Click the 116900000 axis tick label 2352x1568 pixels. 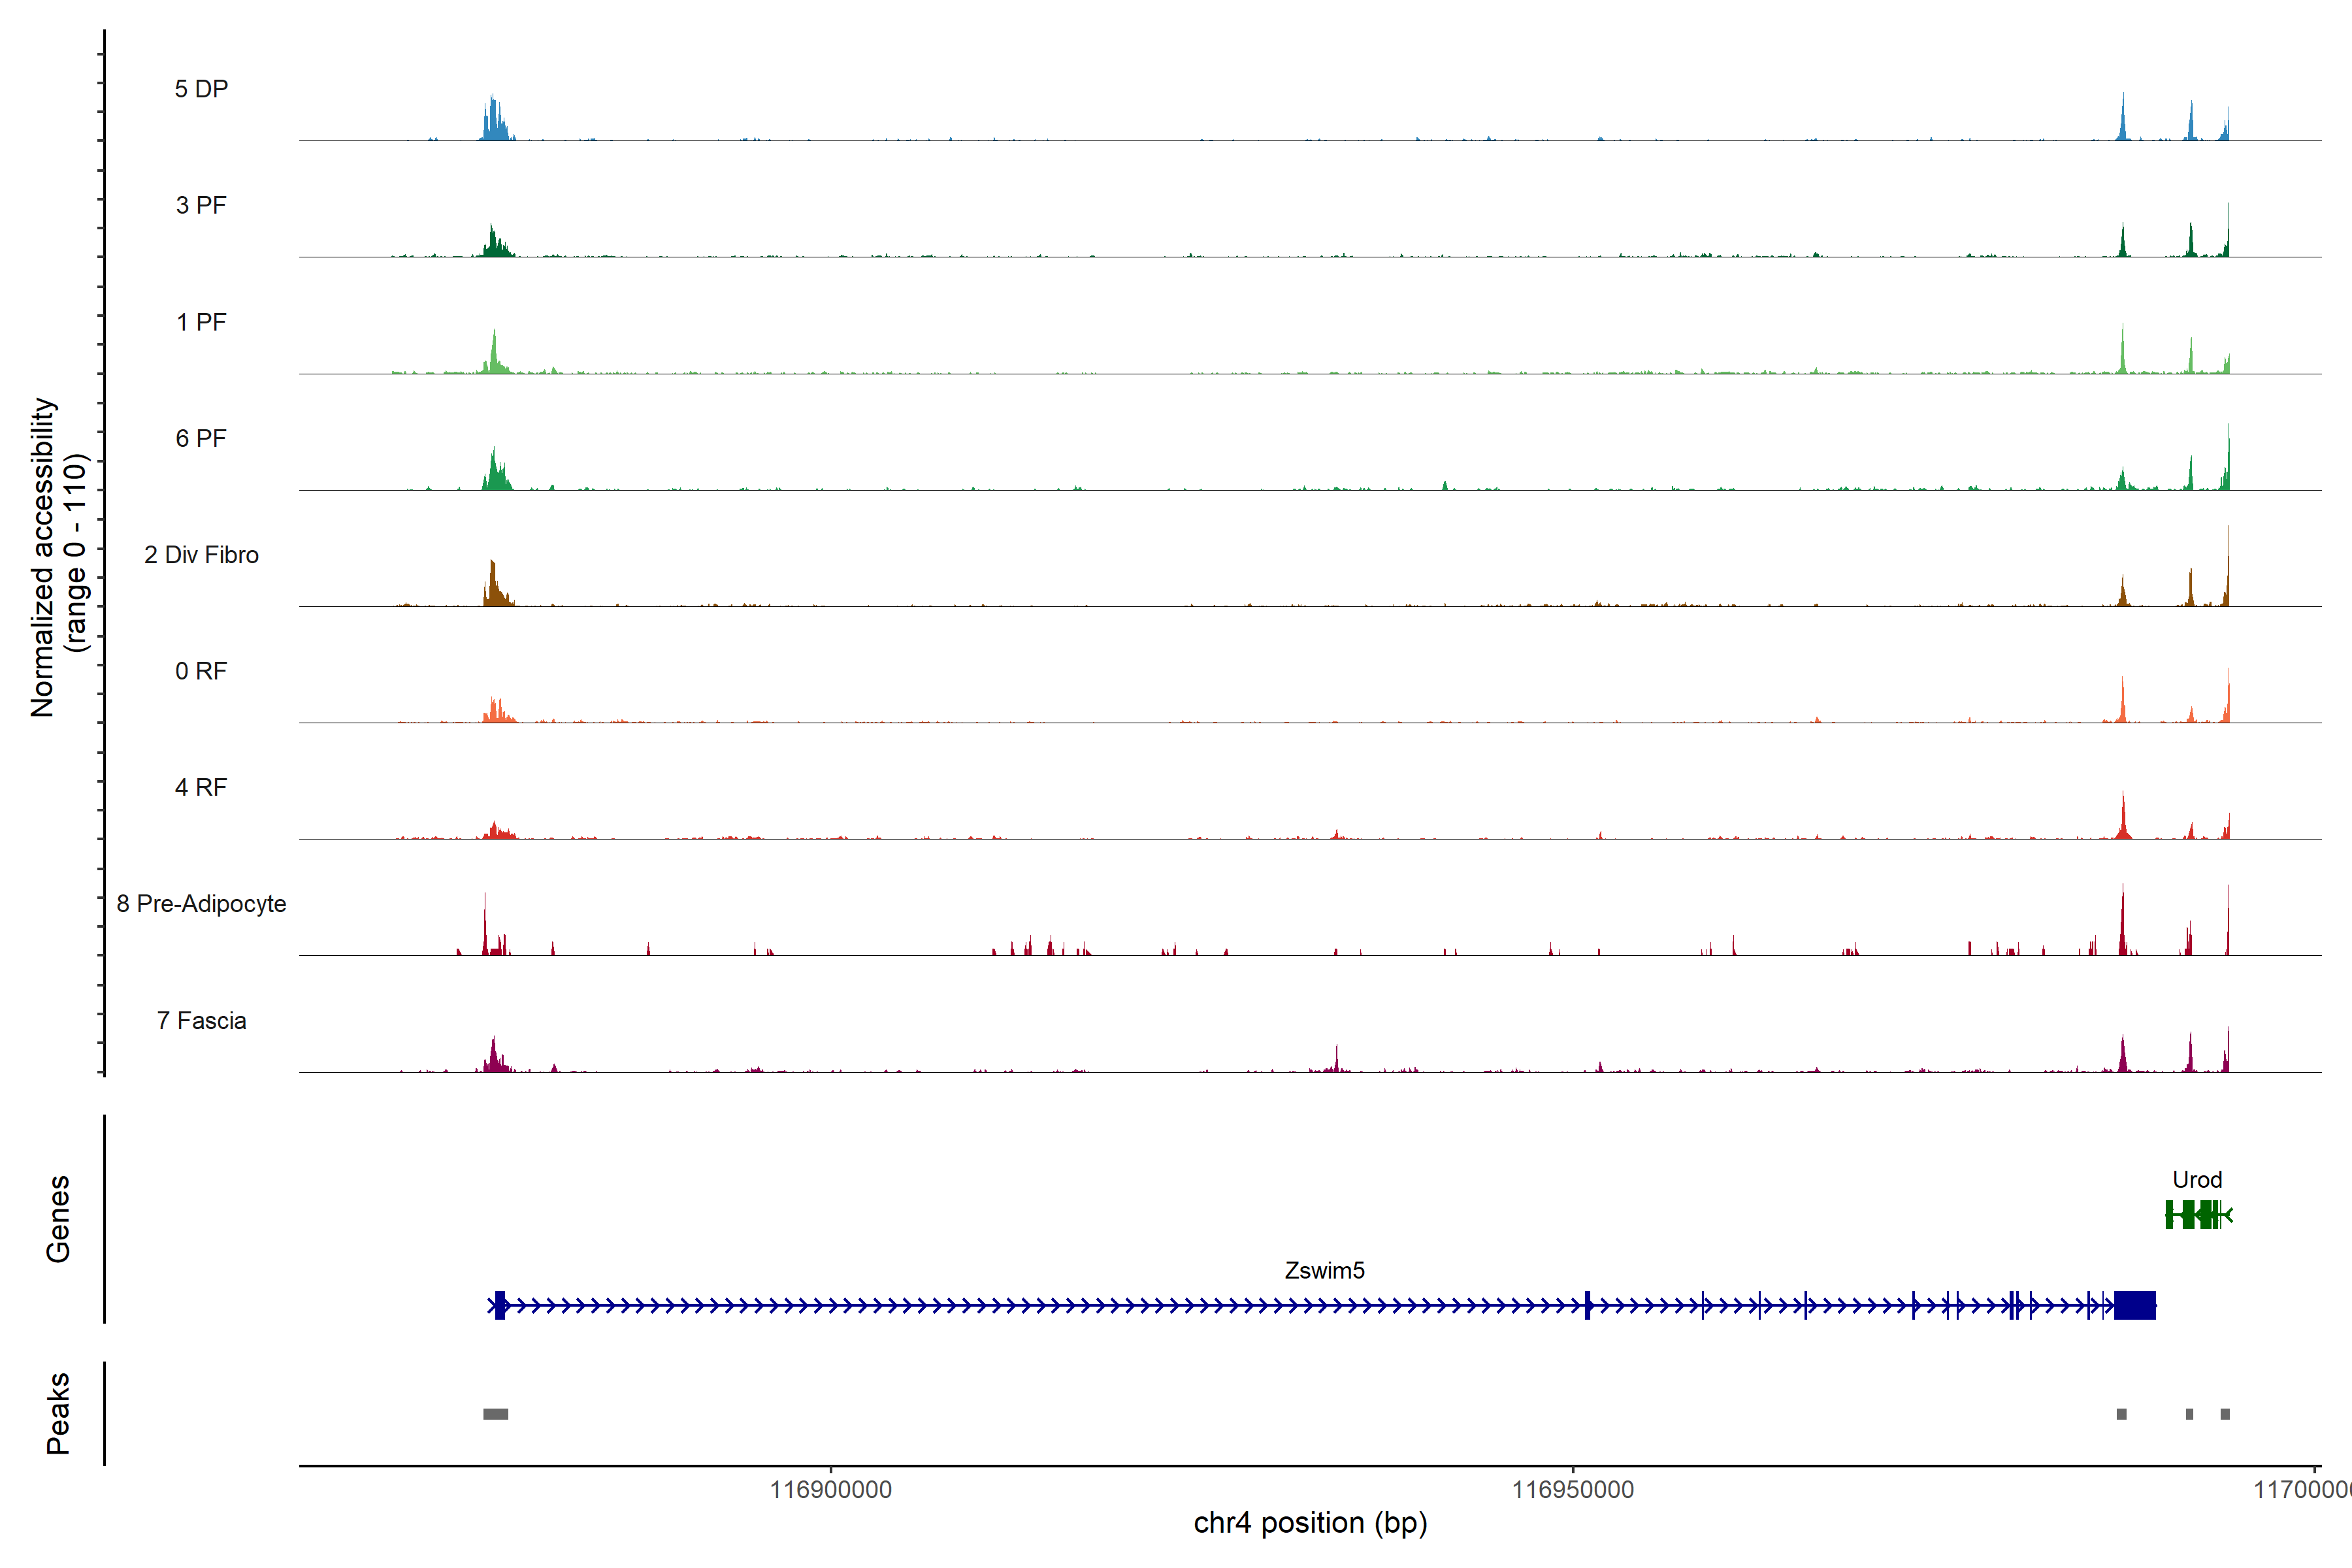click(830, 1490)
